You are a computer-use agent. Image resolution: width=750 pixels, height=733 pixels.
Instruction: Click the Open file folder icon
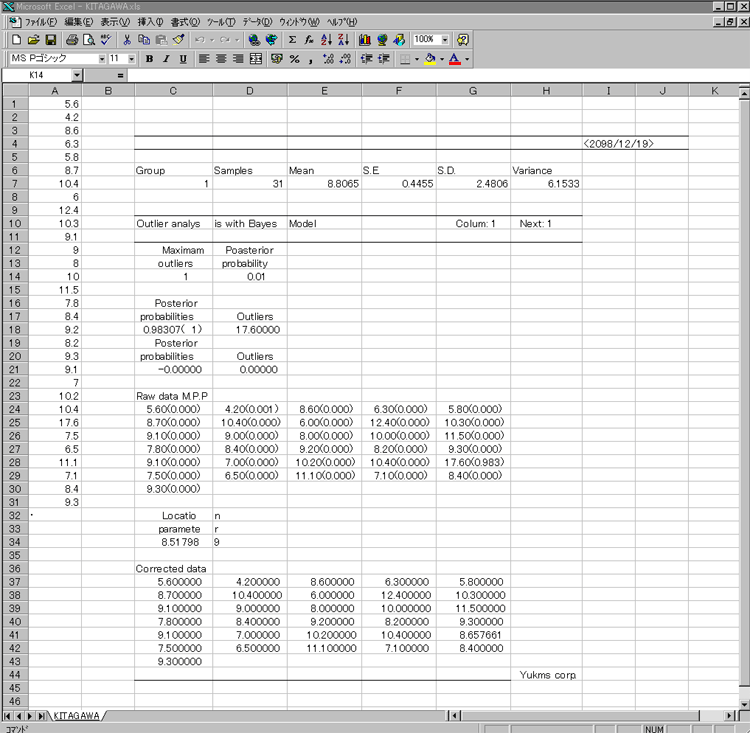click(33, 40)
